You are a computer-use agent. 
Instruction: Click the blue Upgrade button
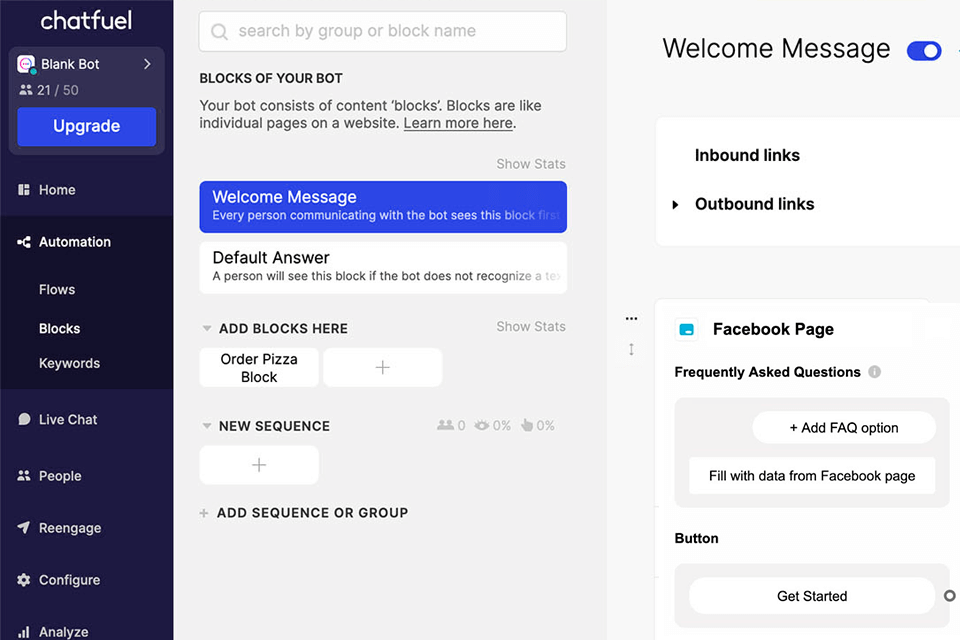point(86,127)
